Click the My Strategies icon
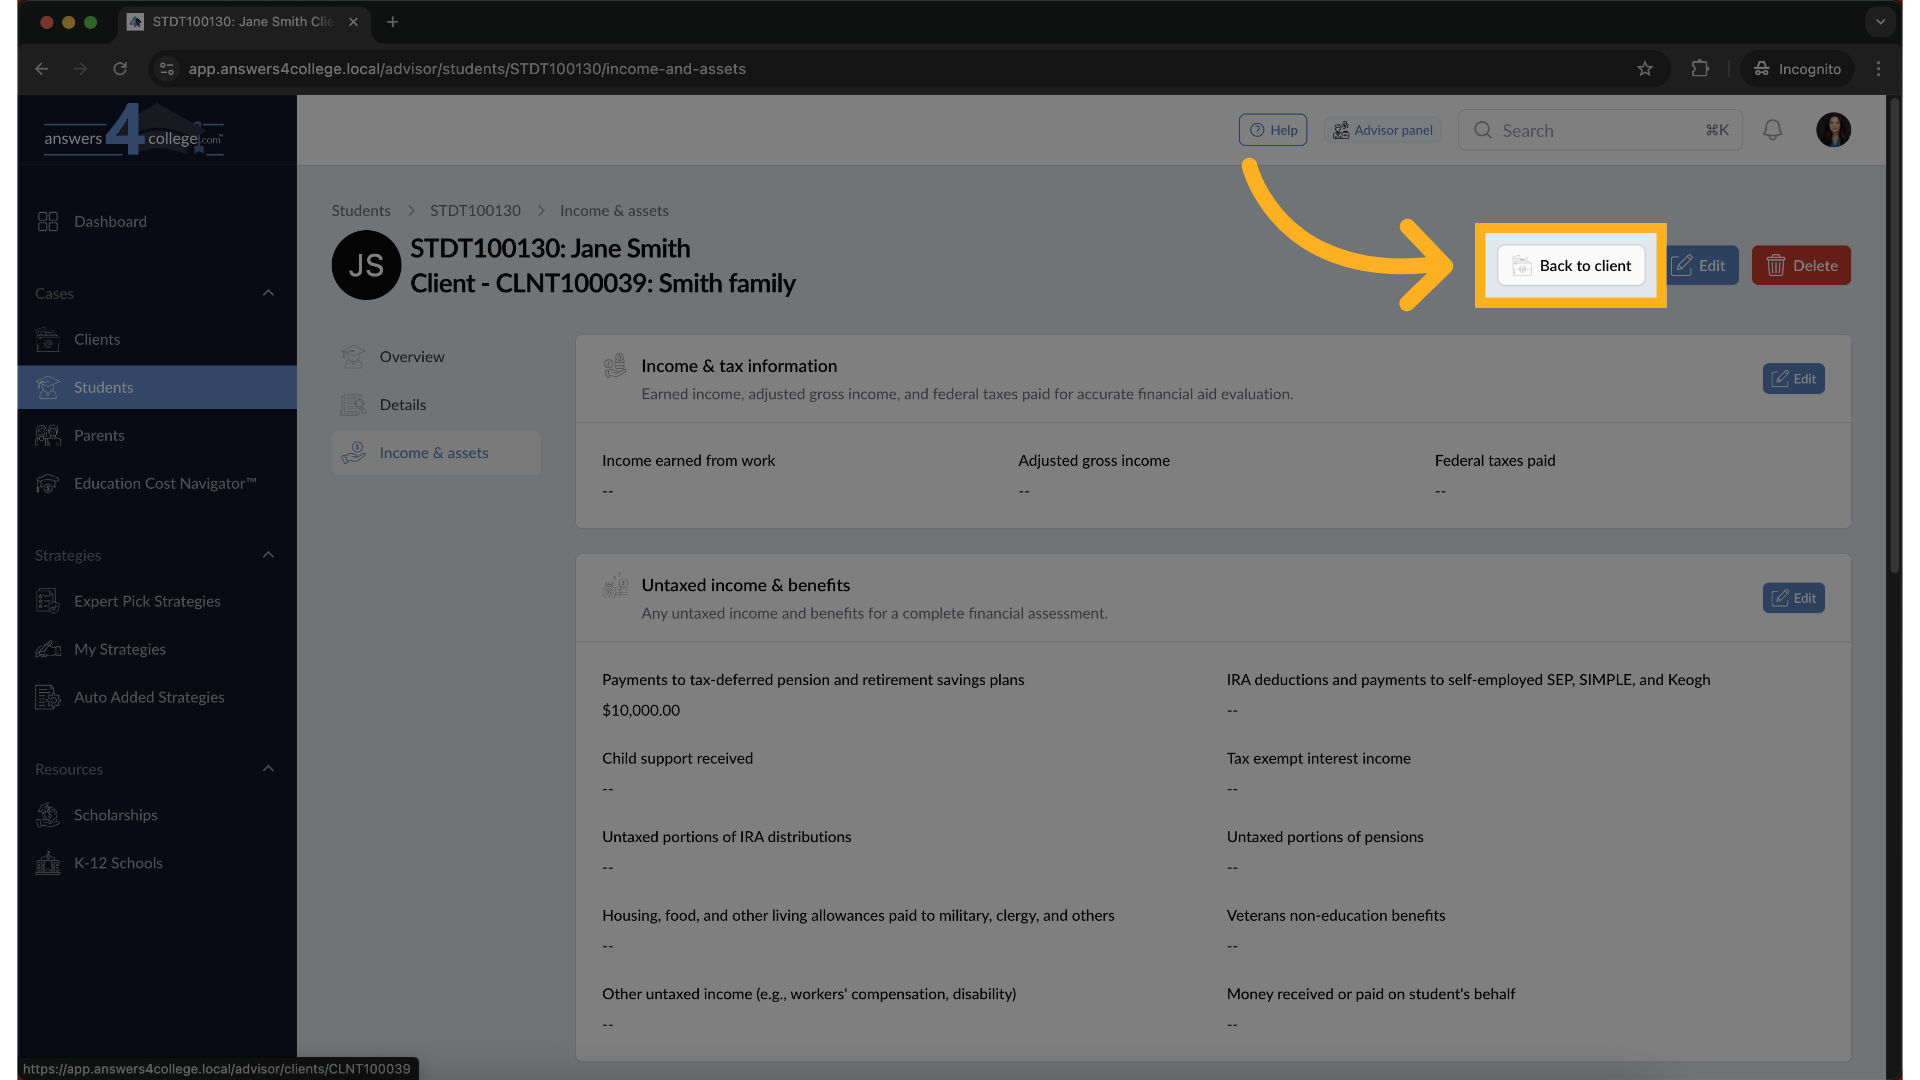Screen dimensions: 1920x1080 [47, 649]
